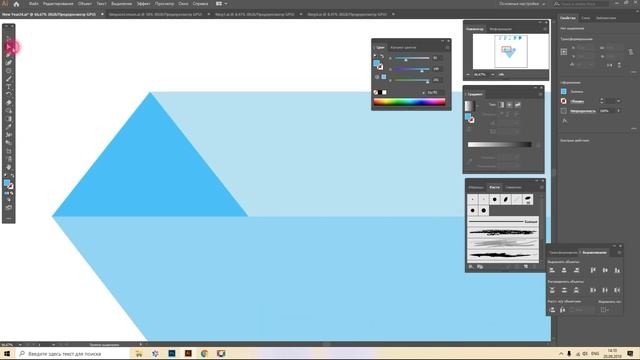Select the Eyedropper tool
The height and width of the screenshot is (360, 640).
[x=9, y=127]
